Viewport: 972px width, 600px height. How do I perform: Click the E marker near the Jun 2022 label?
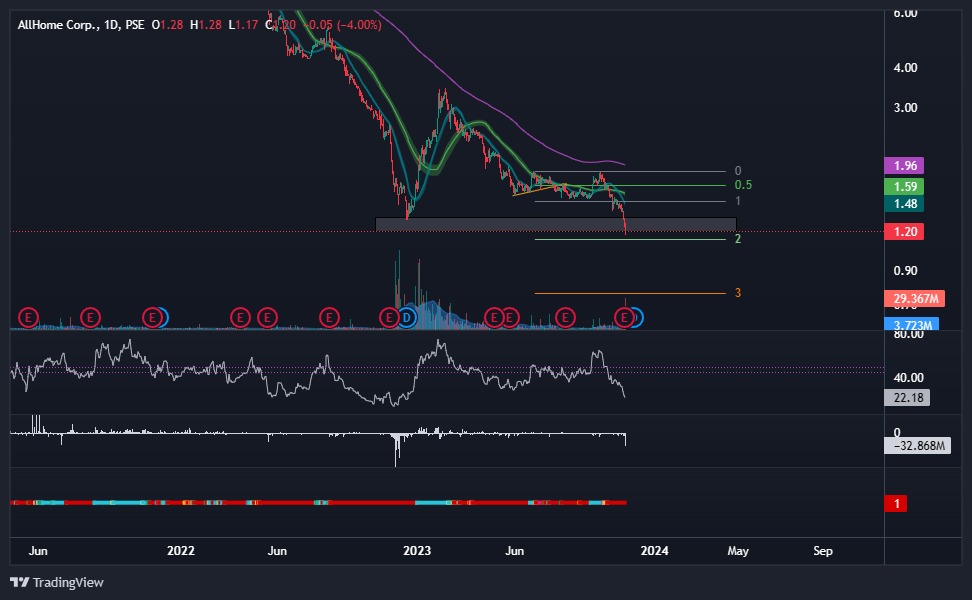[266, 317]
